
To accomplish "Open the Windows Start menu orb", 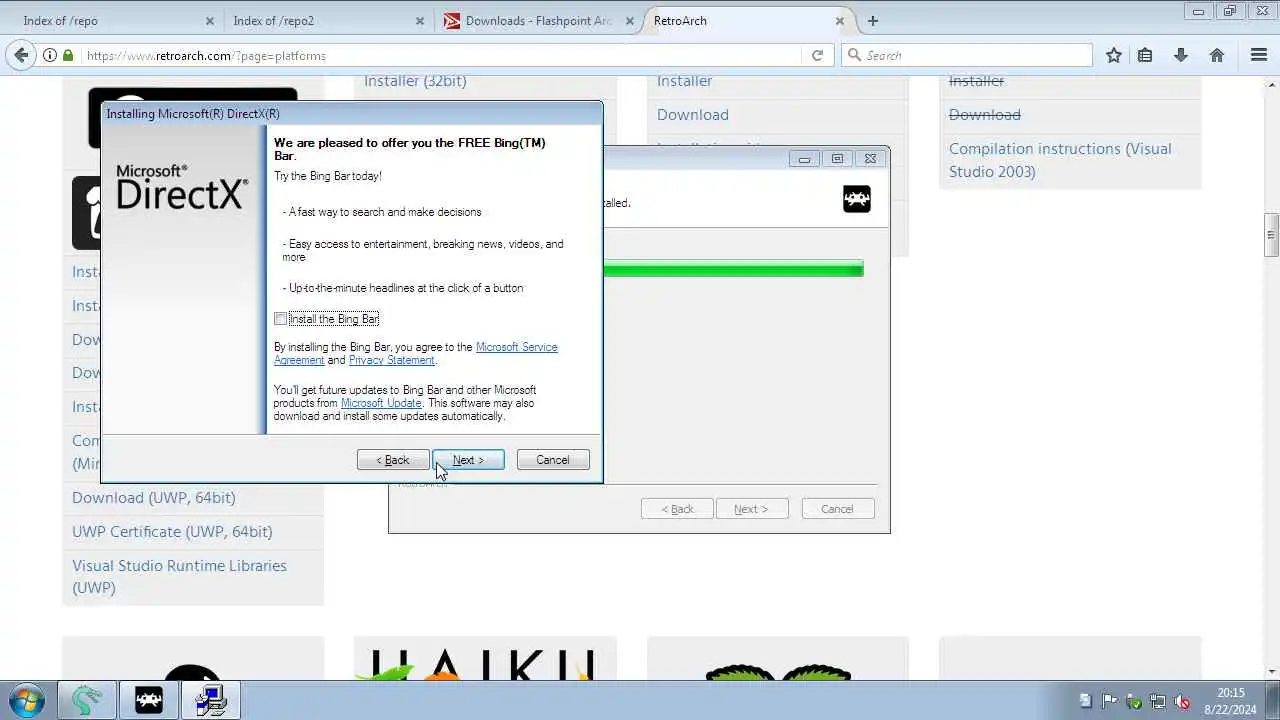I will (x=26, y=699).
